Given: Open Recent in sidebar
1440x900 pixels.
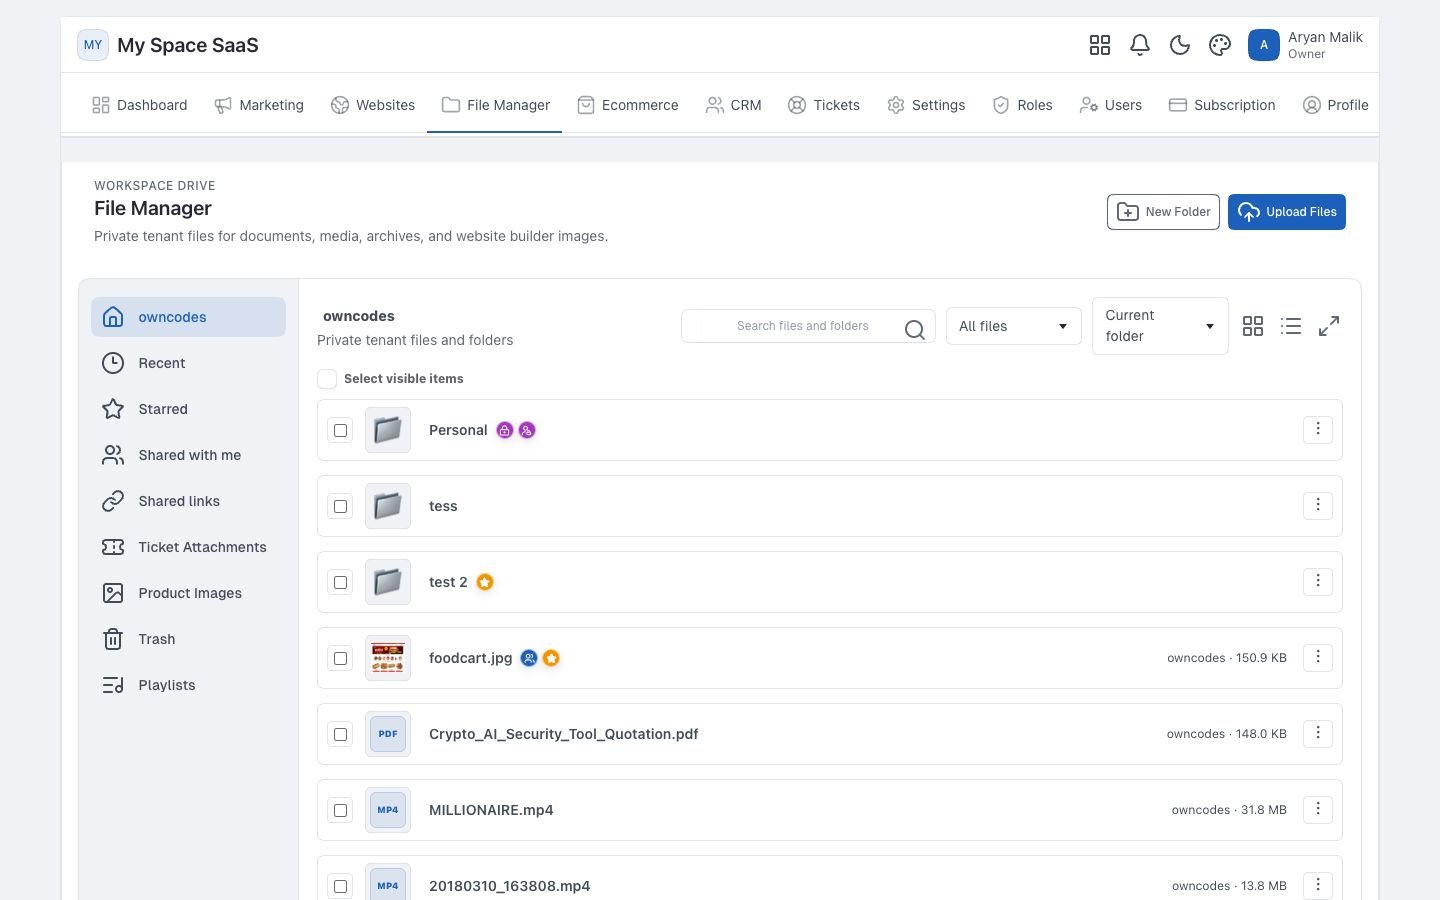Looking at the screenshot, I should 188,363.
